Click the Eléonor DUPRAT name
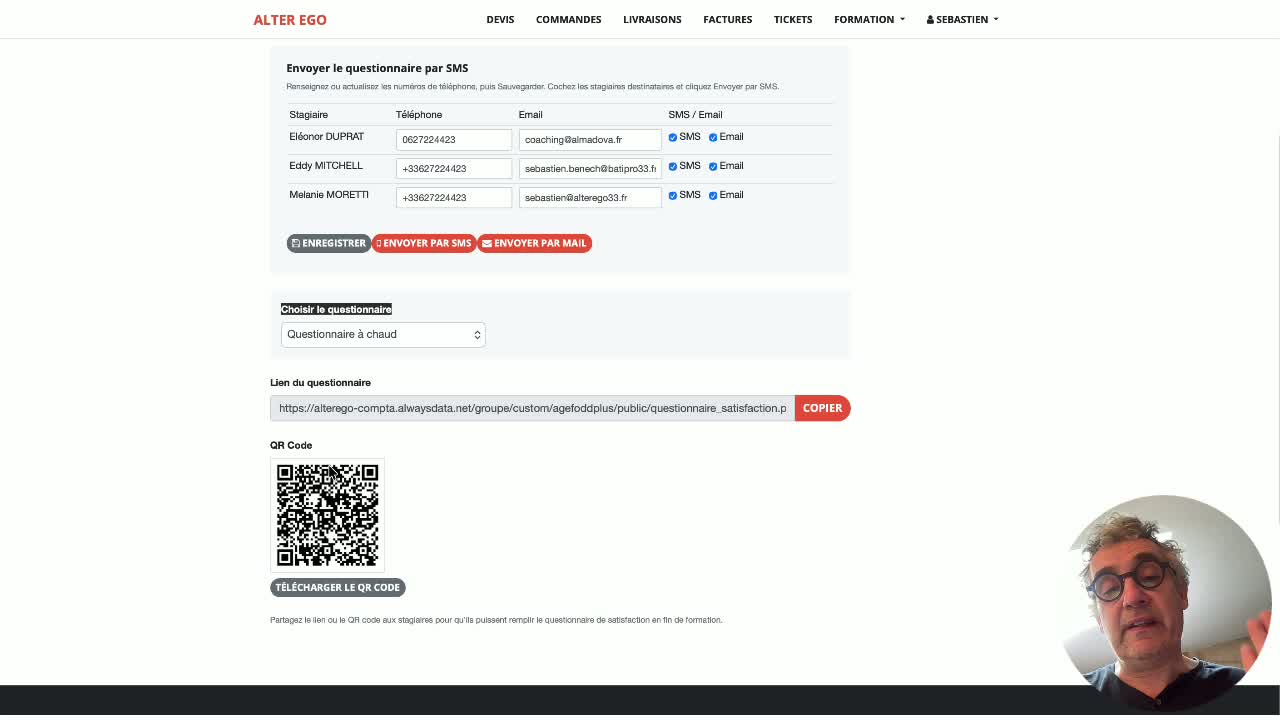Viewport: 1280px width, 720px height. click(327, 137)
